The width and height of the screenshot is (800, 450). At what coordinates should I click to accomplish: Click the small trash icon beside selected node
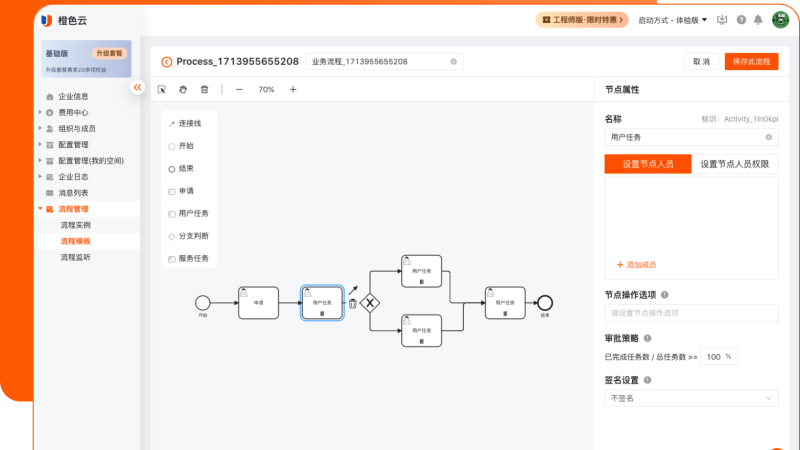tap(353, 304)
